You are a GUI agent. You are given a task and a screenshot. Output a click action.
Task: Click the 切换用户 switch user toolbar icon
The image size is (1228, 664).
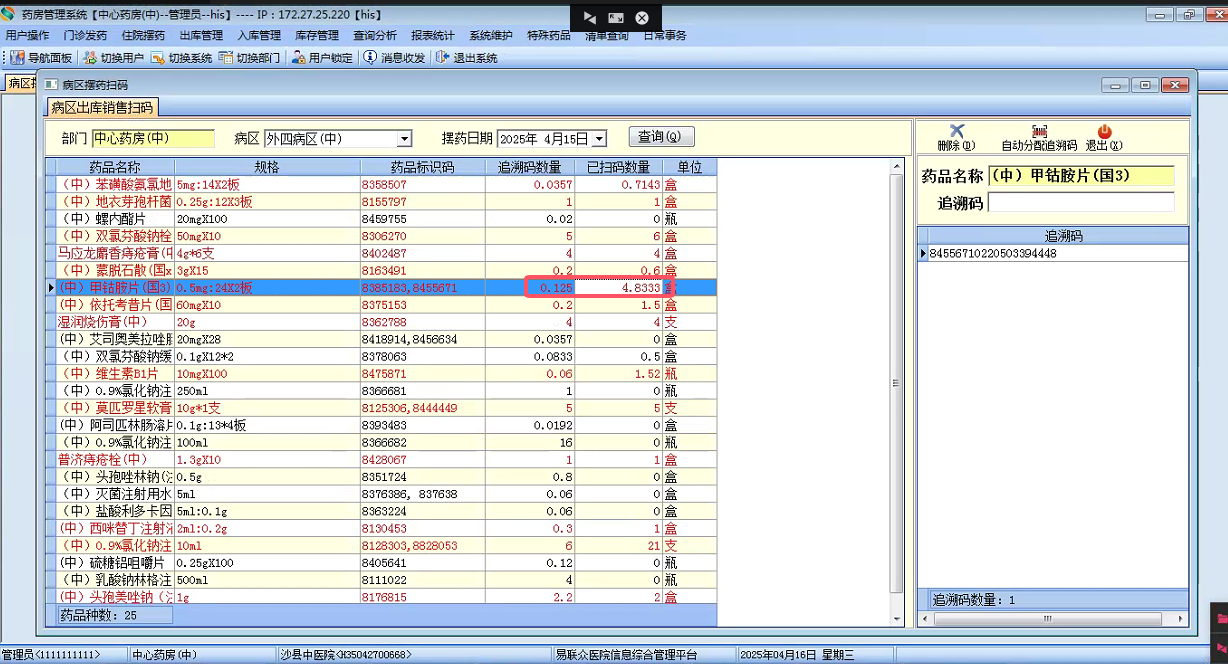pyautogui.click(x=92, y=58)
